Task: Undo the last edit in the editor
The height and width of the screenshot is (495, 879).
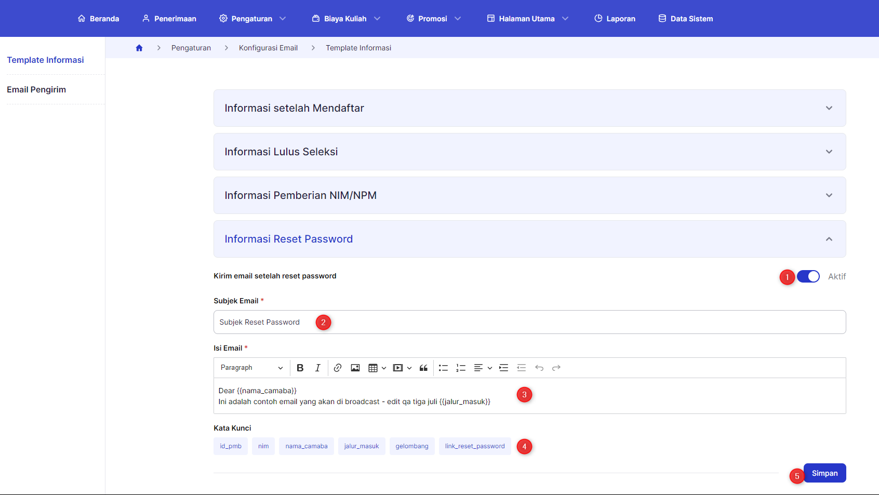Action: point(539,368)
